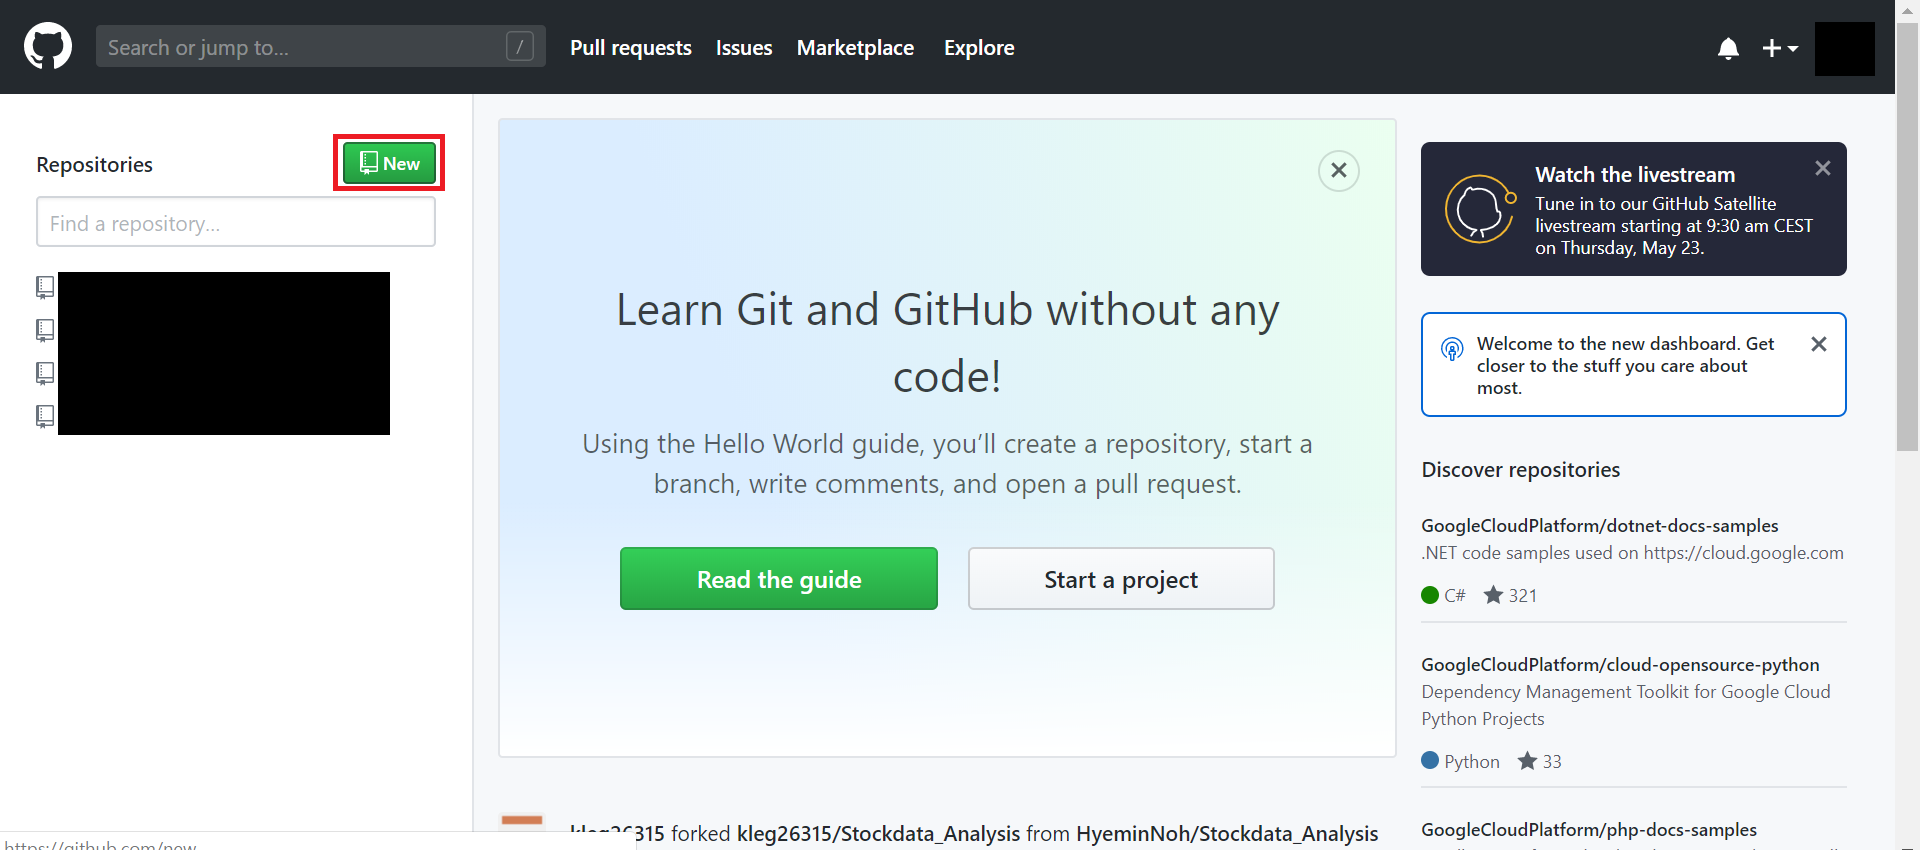Open GoogleCloudPlatform/dotnet-docs-samples repository
The image size is (1920, 850).
[x=1600, y=525]
